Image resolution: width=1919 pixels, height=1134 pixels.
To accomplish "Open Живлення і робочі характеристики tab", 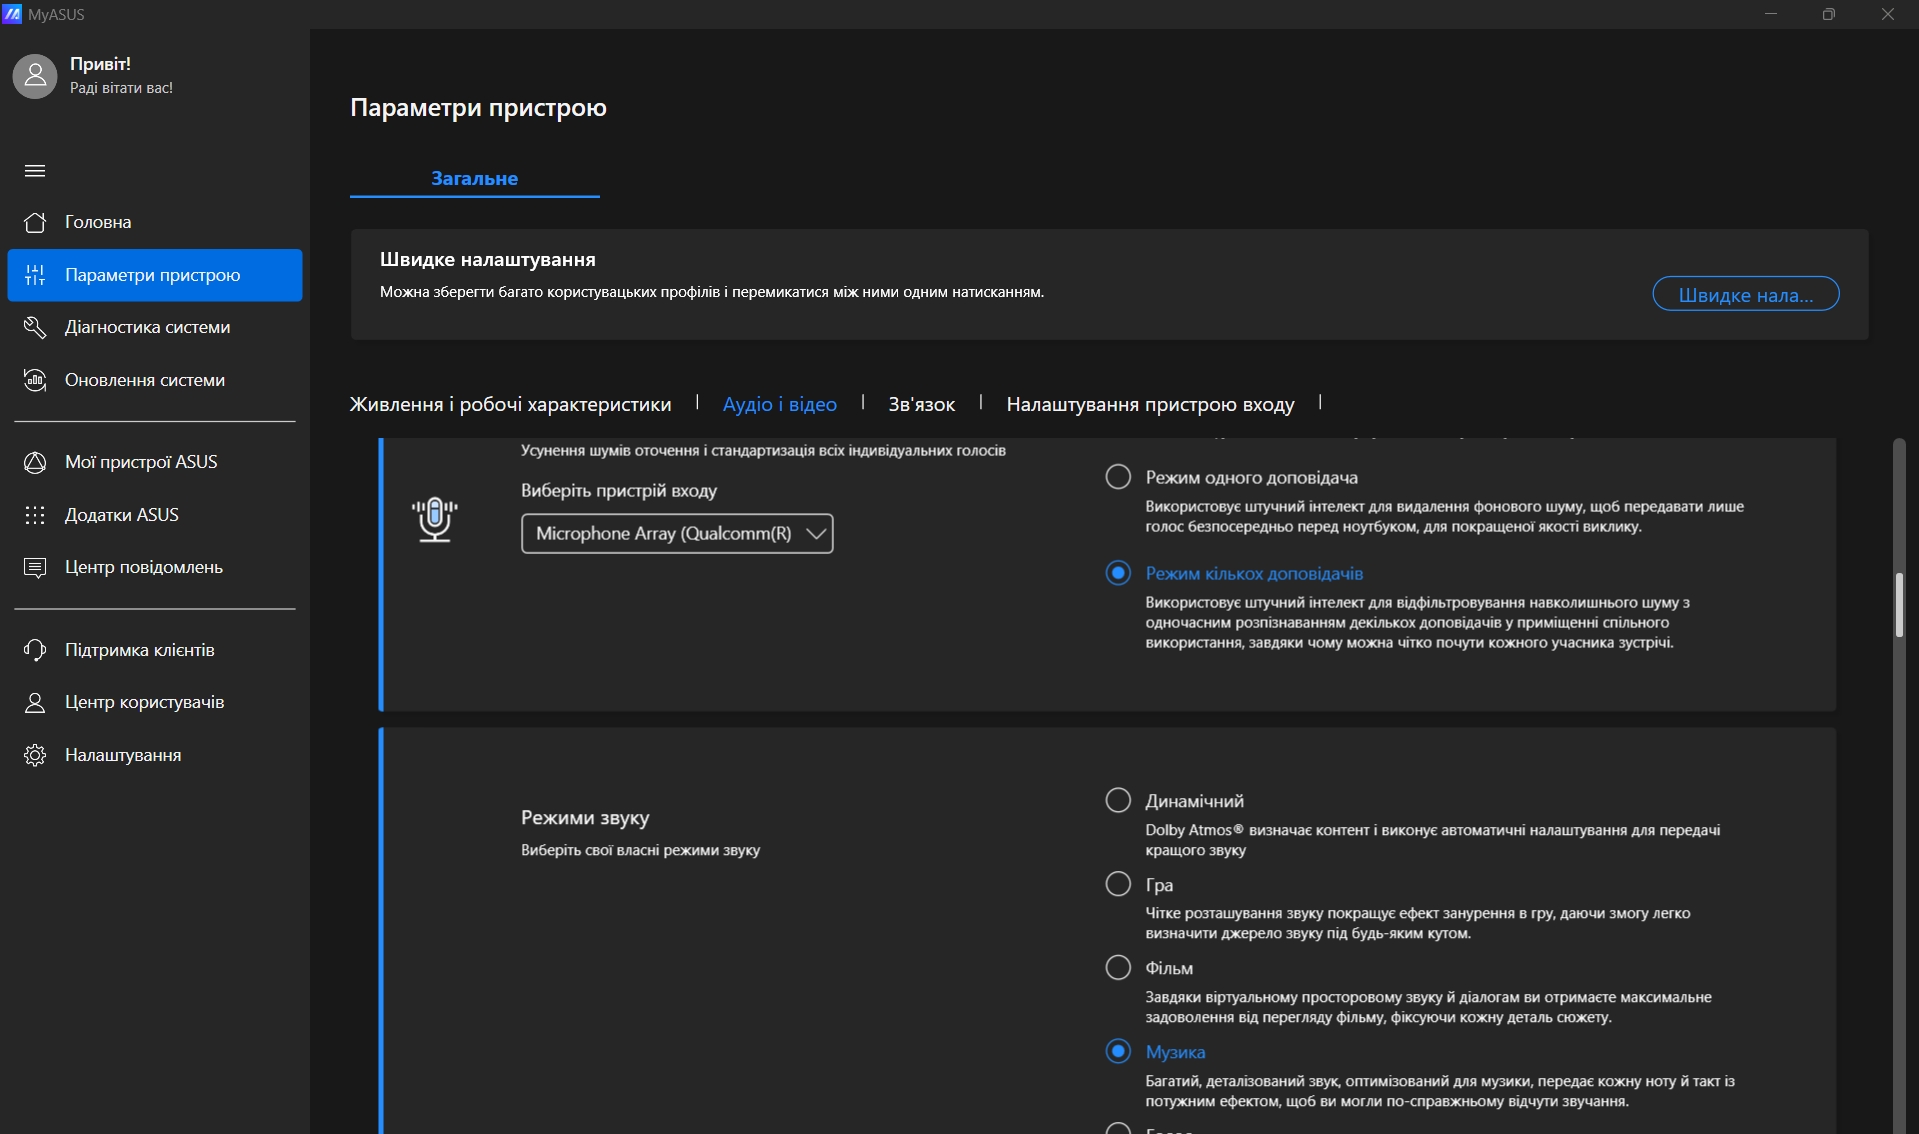I will [x=510, y=404].
